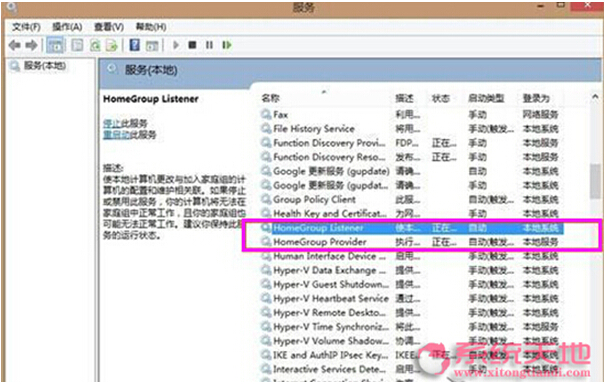The height and width of the screenshot is (390, 605).
Task: Click the Restart Service icon
Action: pyautogui.click(x=227, y=45)
